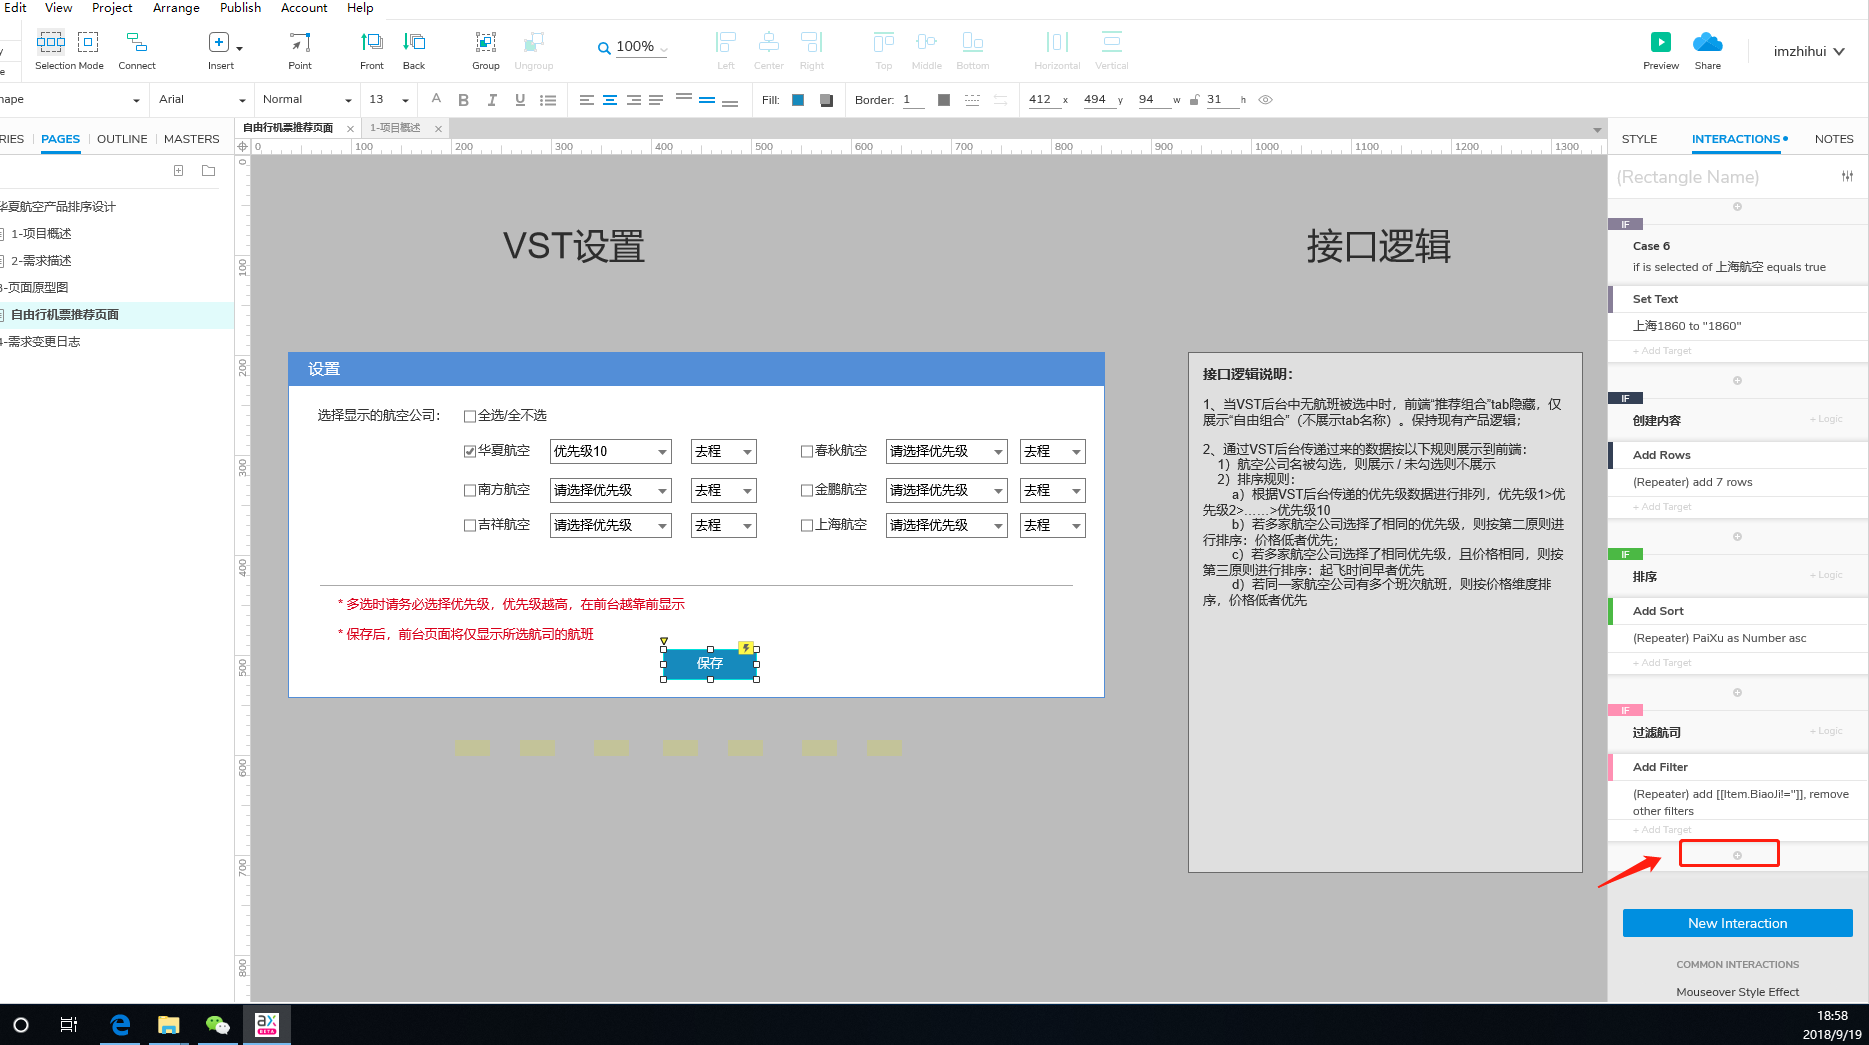The width and height of the screenshot is (1869, 1045).
Task: Click the Group objects icon
Action: tap(485, 42)
